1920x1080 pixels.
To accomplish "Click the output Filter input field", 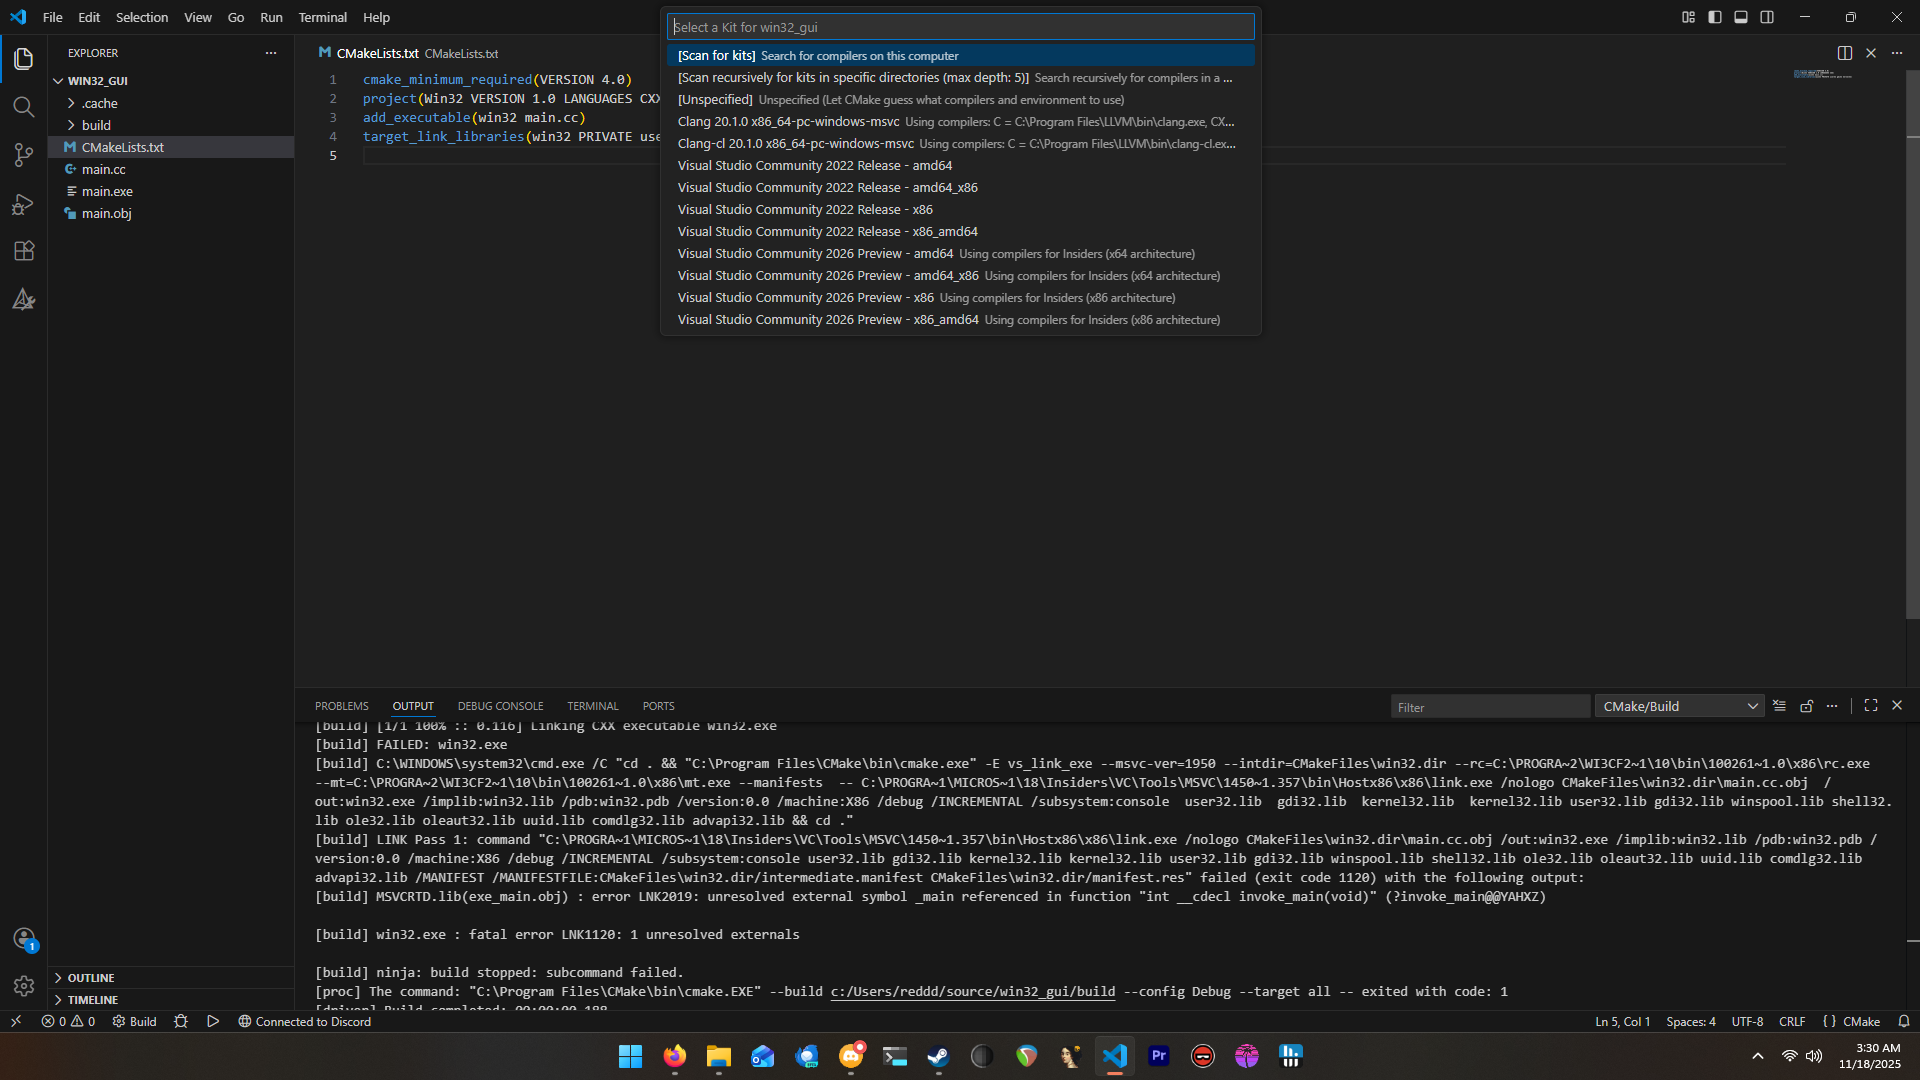I will click(x=1488, y=707).
